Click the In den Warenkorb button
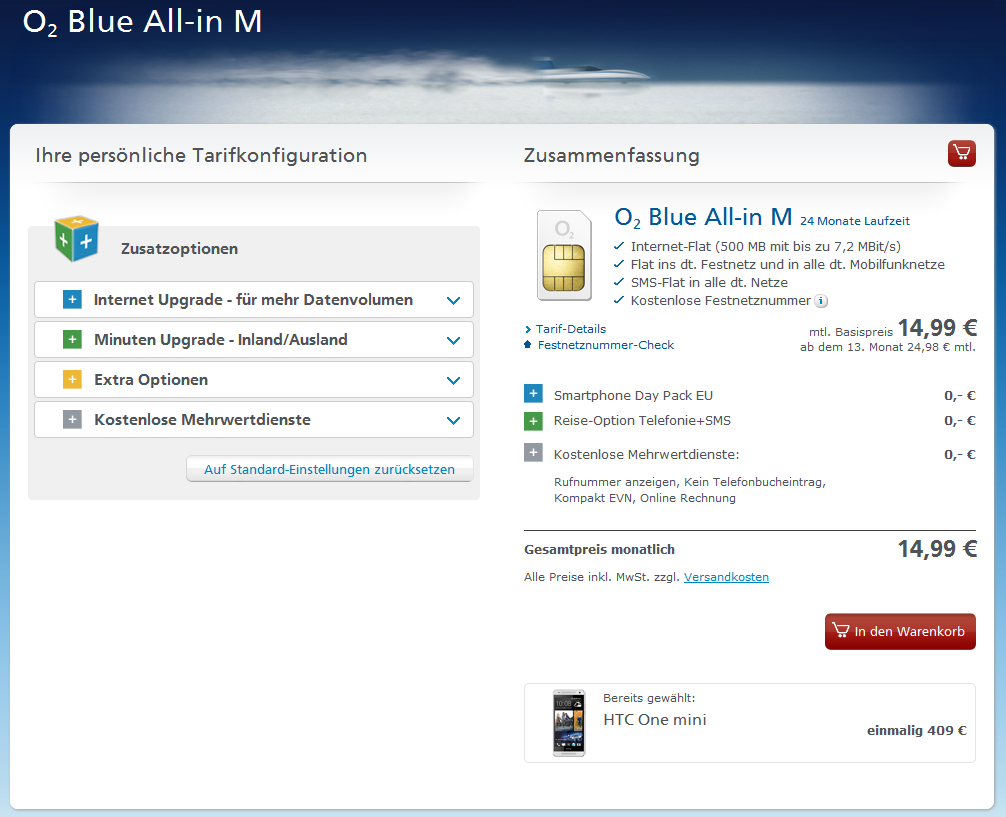 pos(900,632)
